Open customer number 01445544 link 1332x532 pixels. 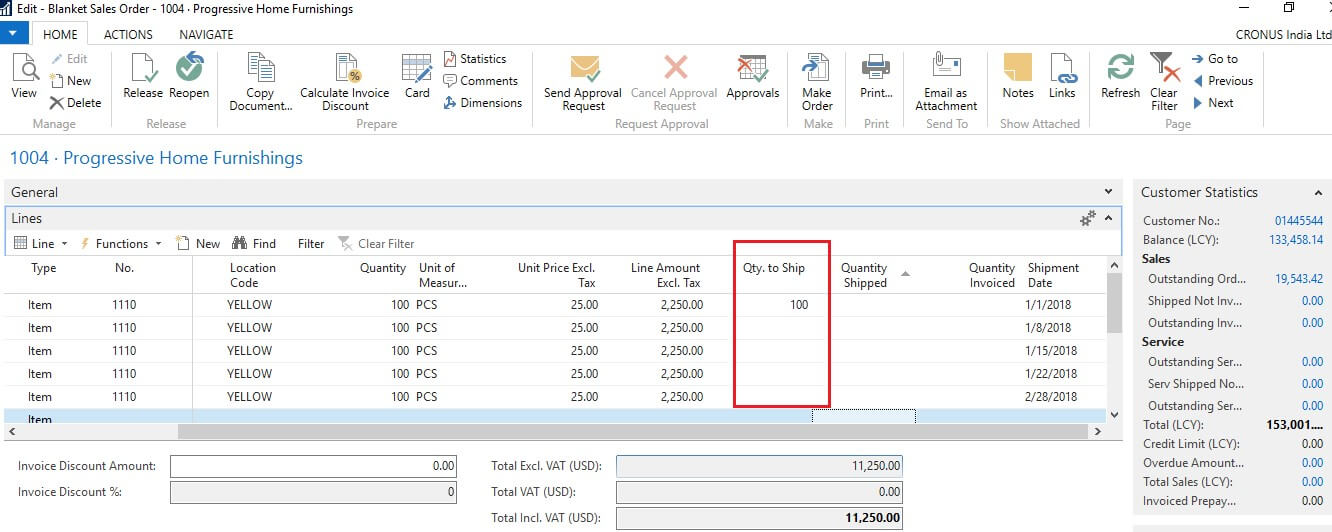1298,221
